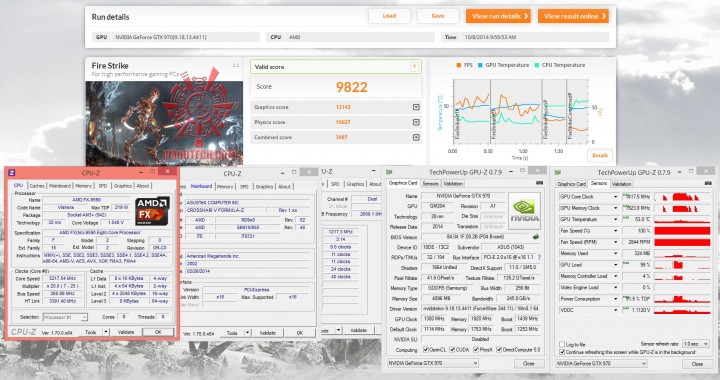Click the Load button in Run details
Viewport: 720px width, 380px height.
[389, 16]
